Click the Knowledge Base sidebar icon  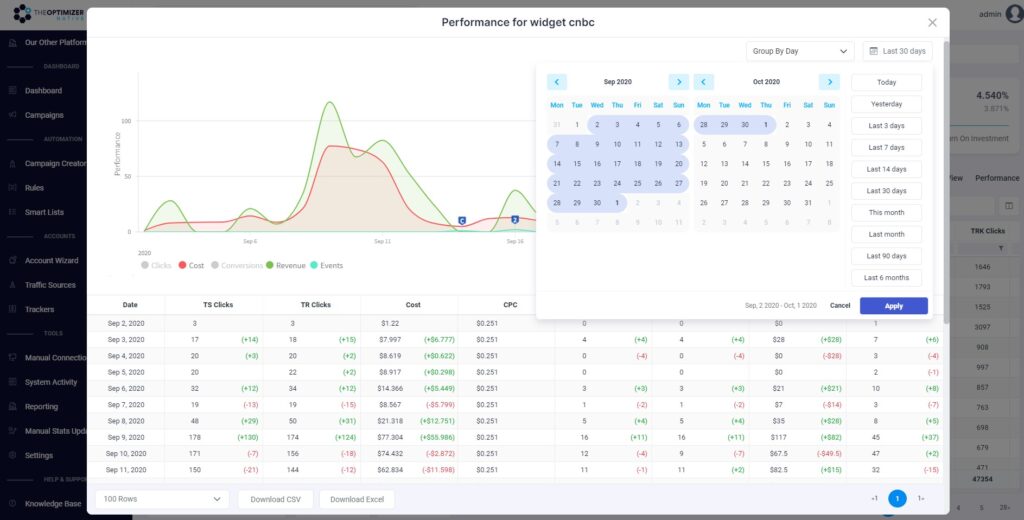[12, 504]
